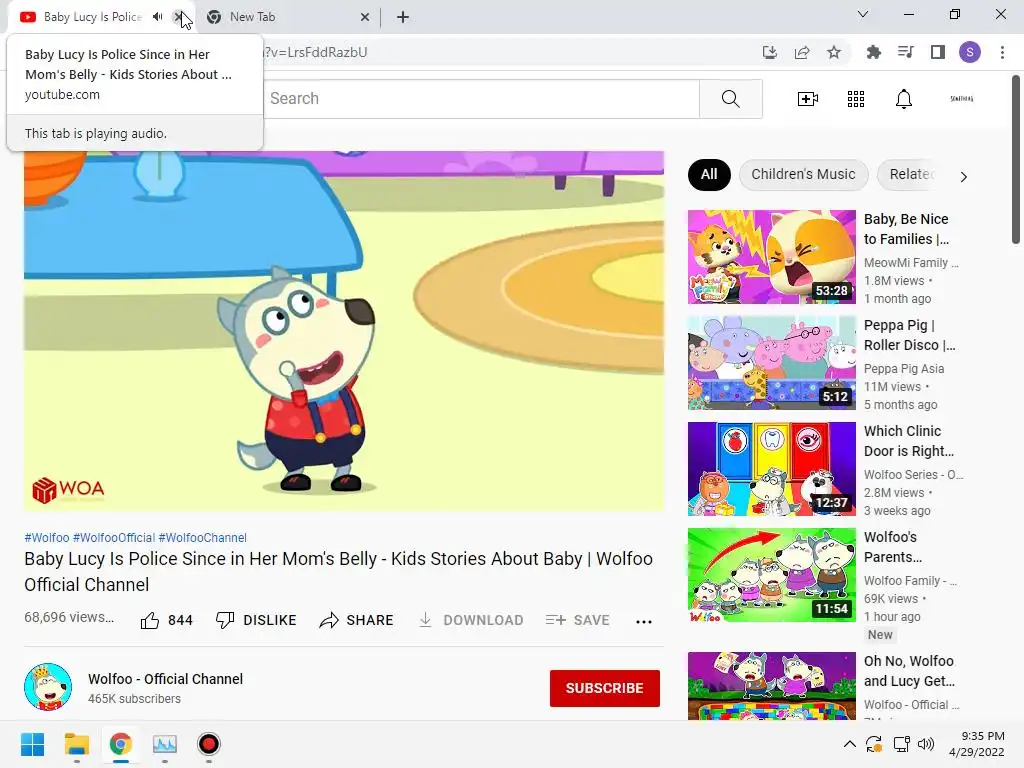
Task: Open the media control icon
Action: tap(905, 52)
